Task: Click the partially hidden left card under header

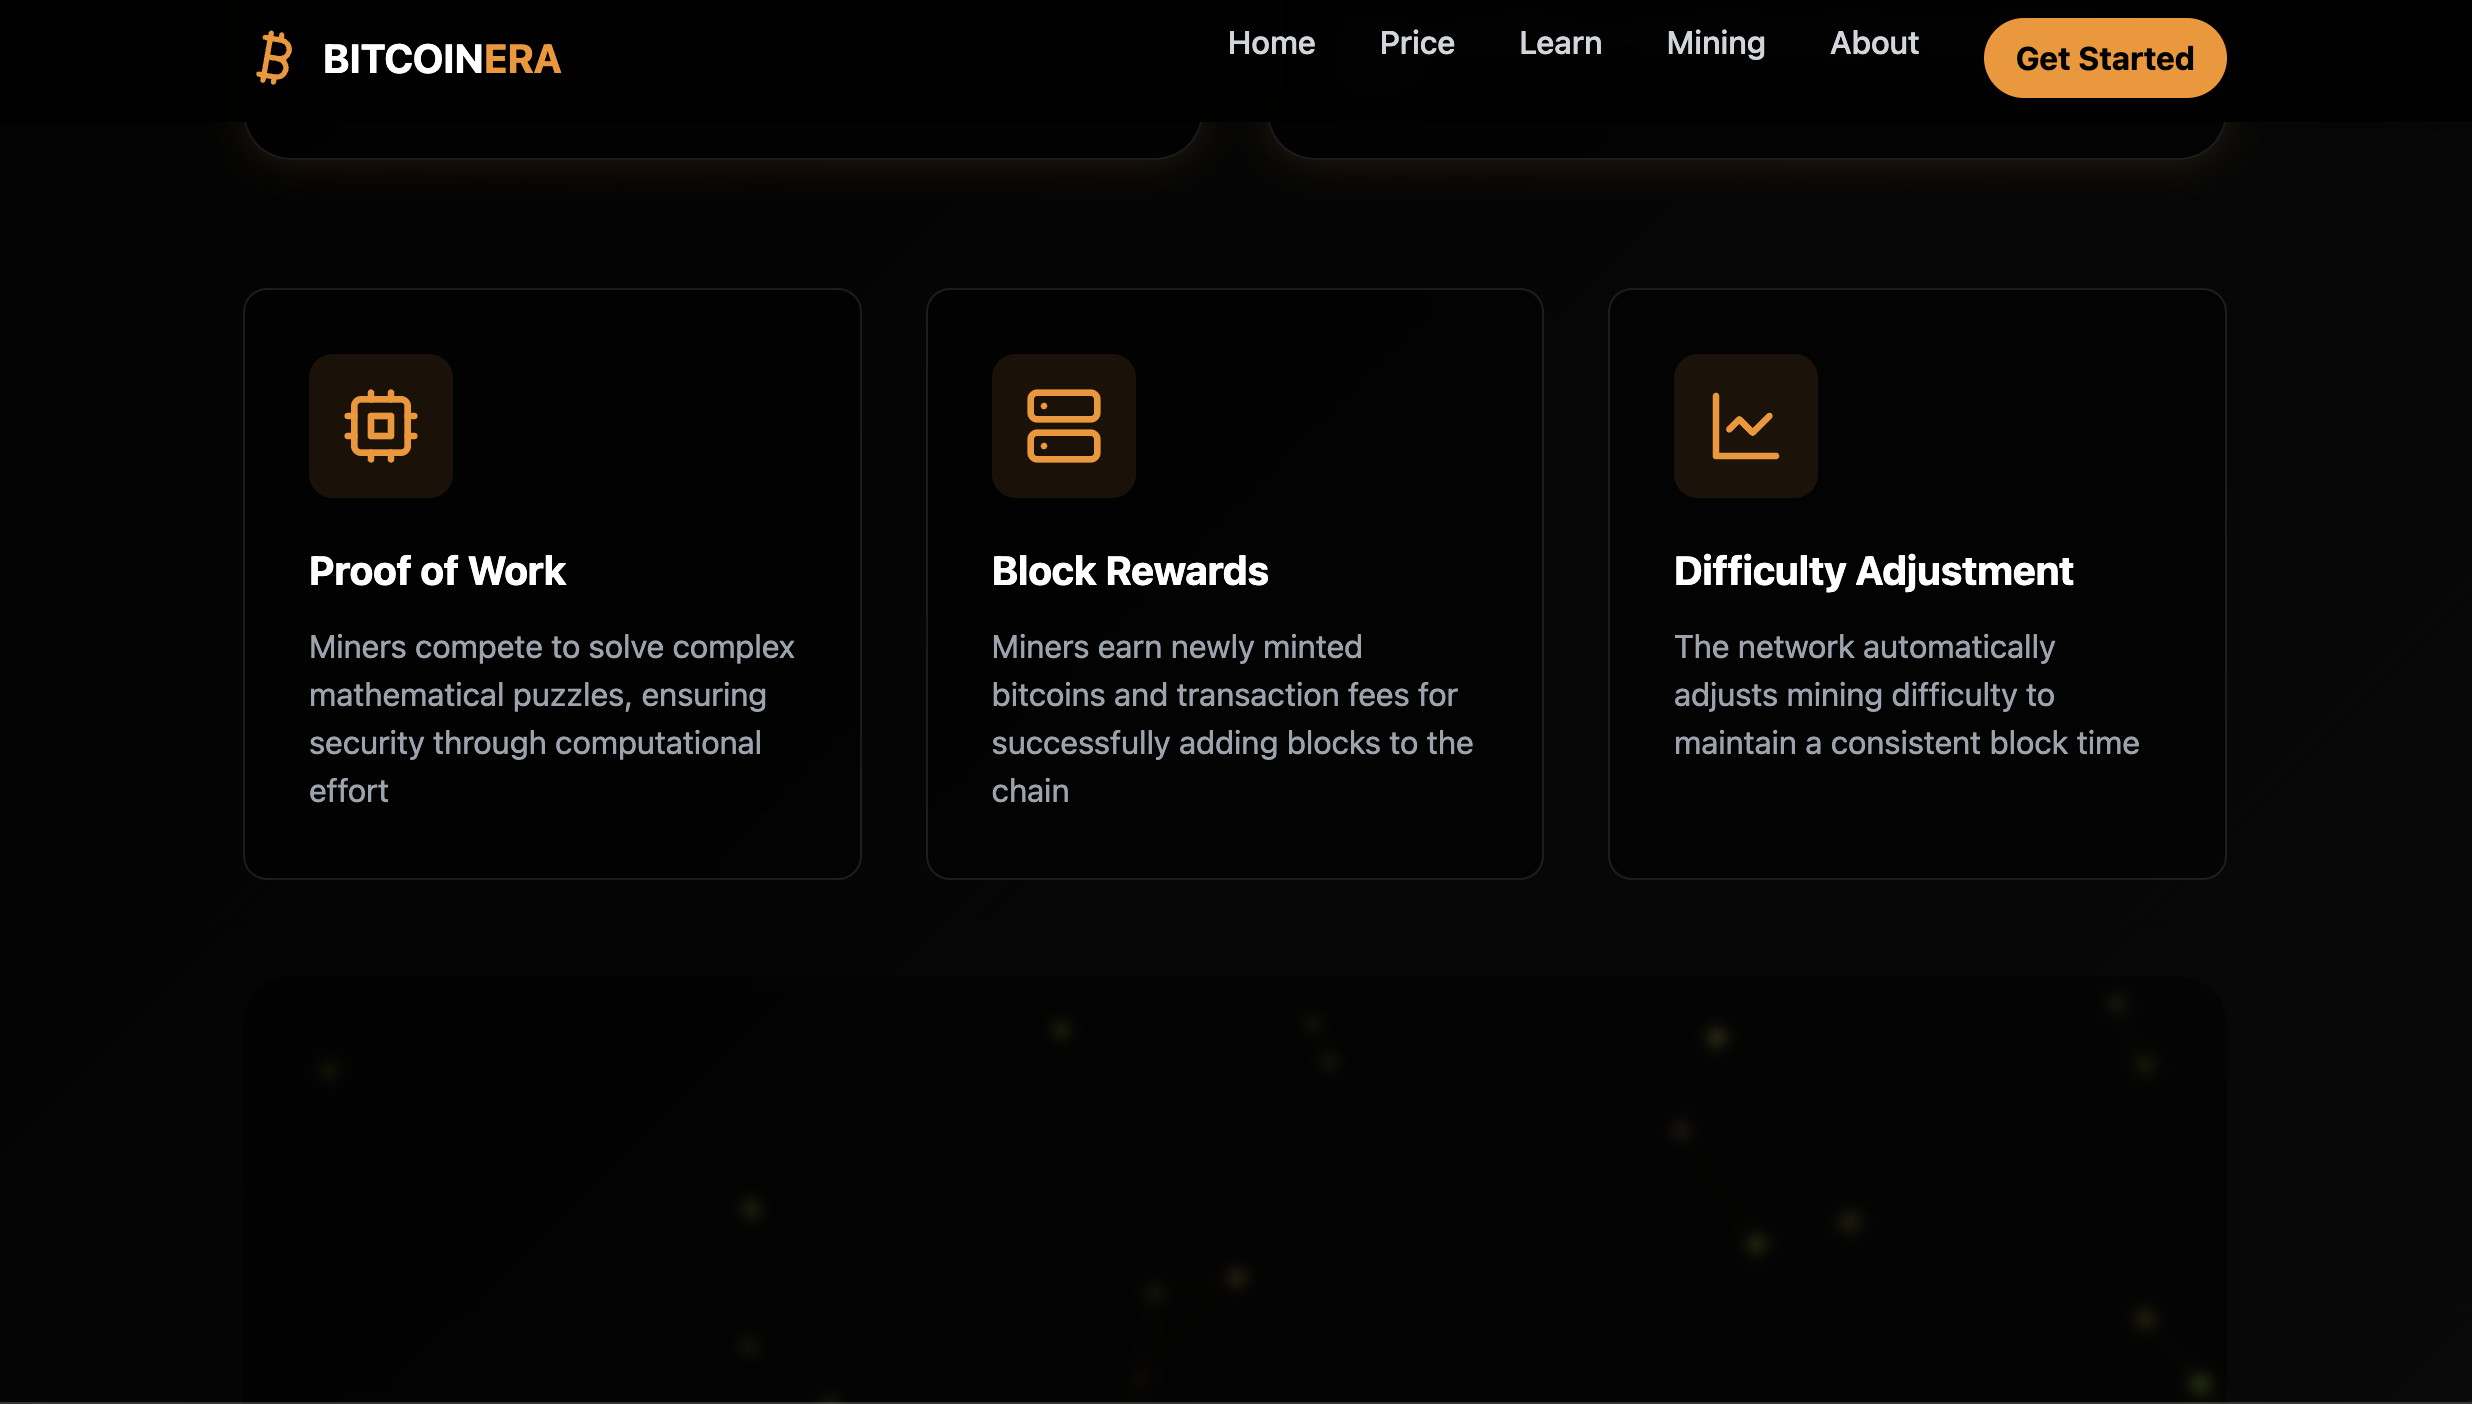Action: [x=721, y=138]
